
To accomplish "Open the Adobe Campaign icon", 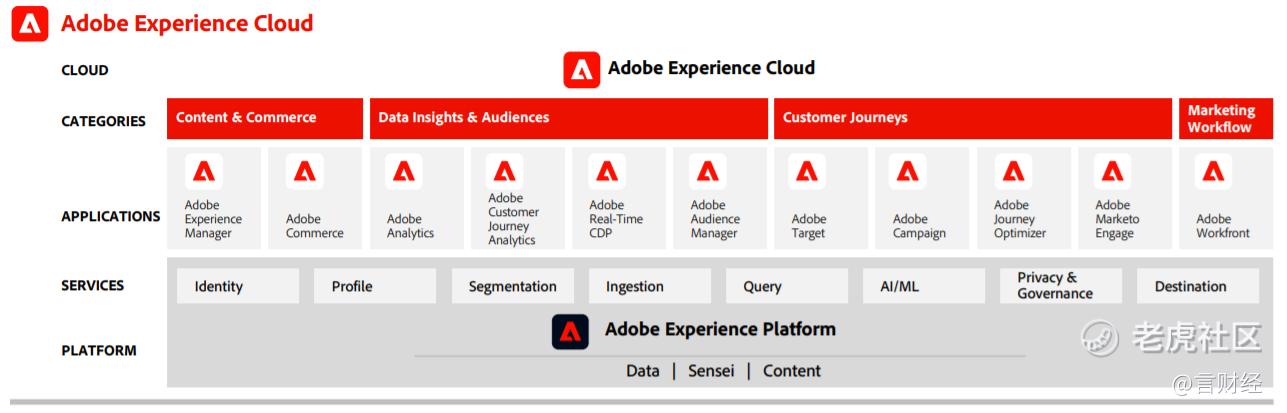I will click(908, 172).
